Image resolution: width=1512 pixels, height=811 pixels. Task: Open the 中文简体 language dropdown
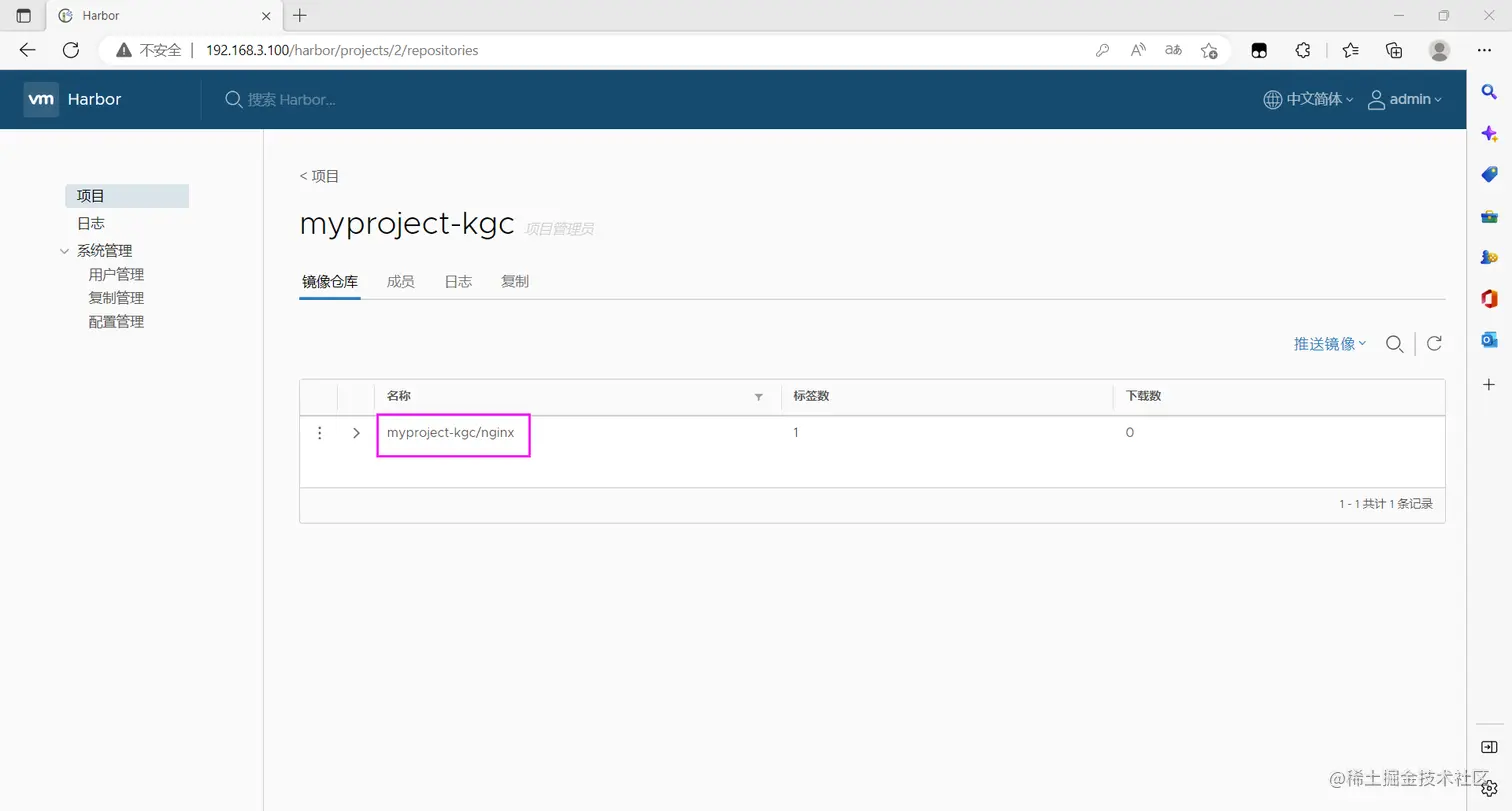[x=1319, y=99]
